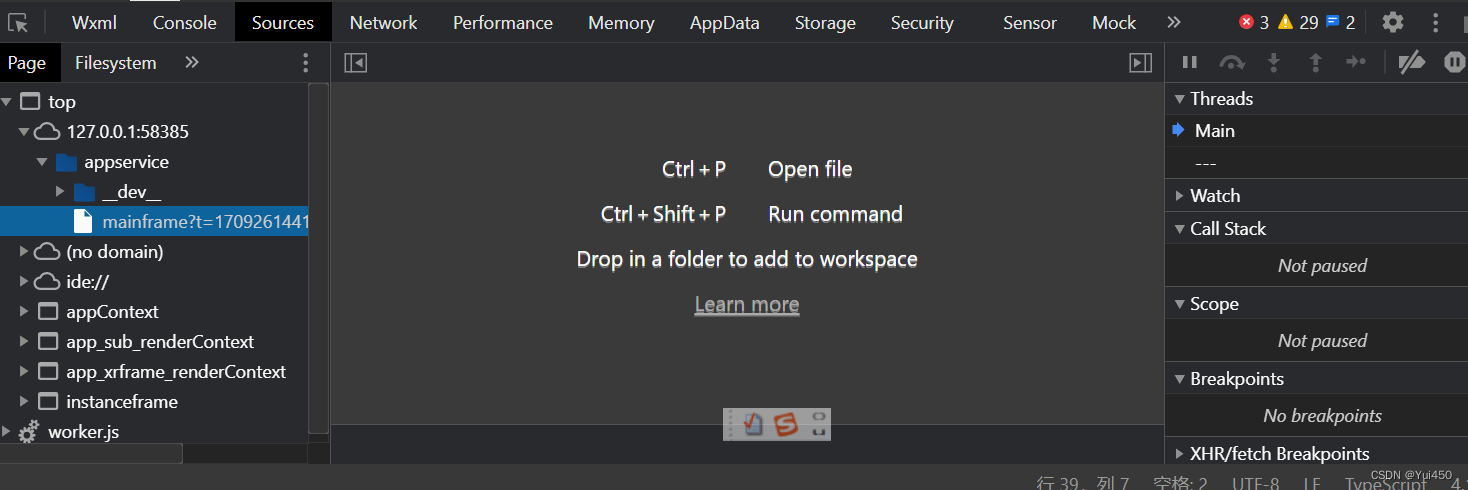Image resolution: width=1468 pixels, height=490 pixels.
Task: Open the DevTools more-options kebab menu
Action: coord(1436,22)
